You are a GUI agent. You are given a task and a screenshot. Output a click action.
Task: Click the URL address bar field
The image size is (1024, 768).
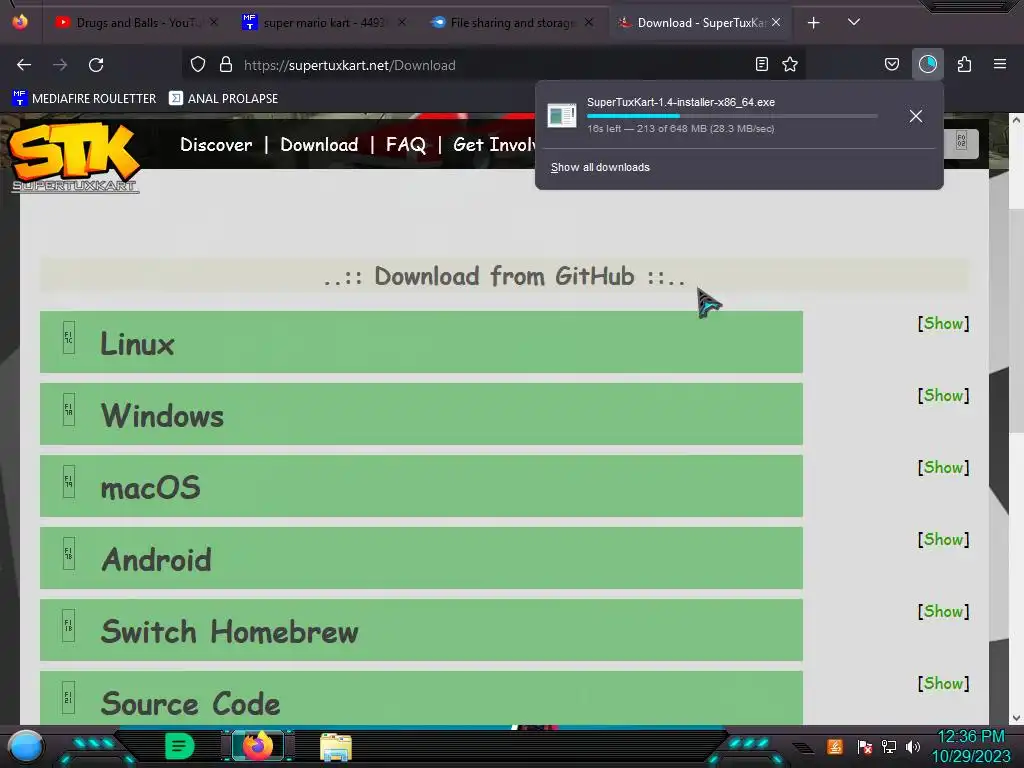tap(493, 65)
